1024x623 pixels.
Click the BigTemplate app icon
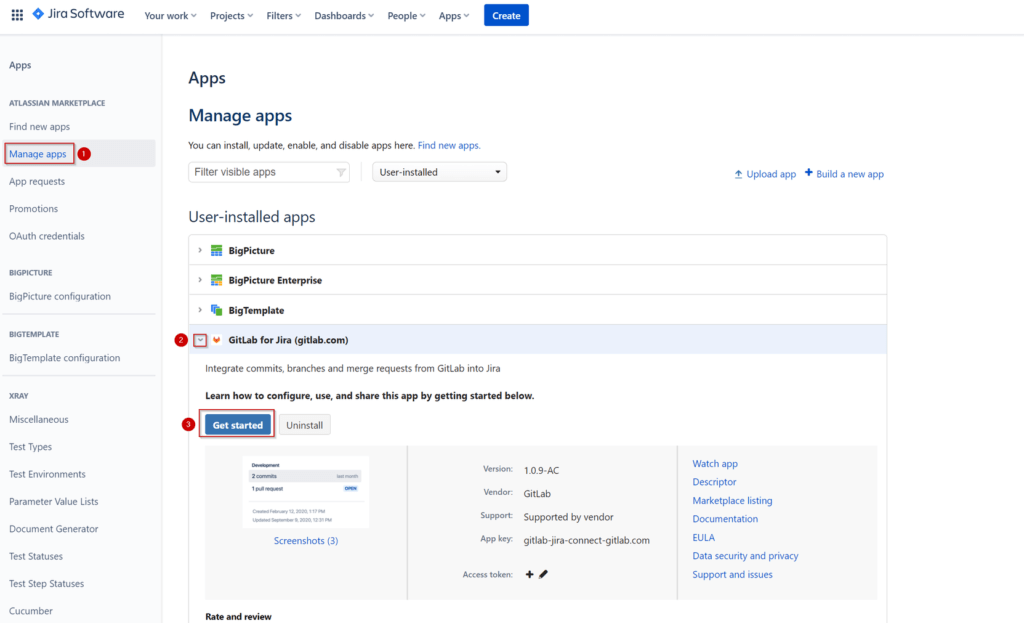tap(216, 310)
